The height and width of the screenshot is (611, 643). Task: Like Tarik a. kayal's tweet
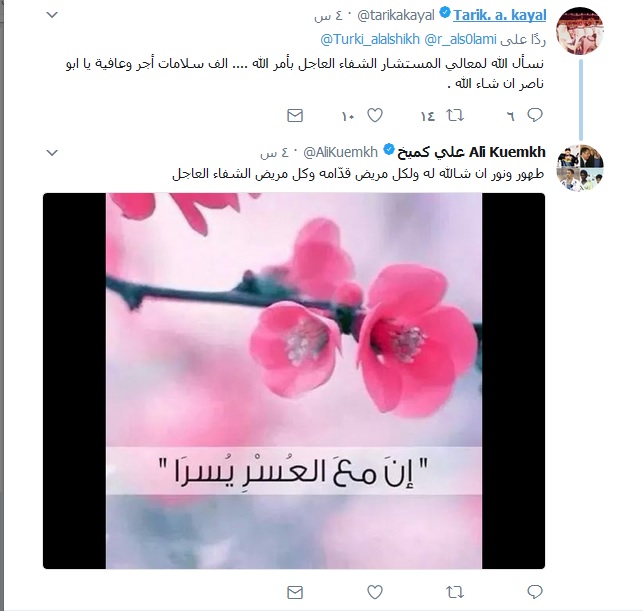pos(375,115)
